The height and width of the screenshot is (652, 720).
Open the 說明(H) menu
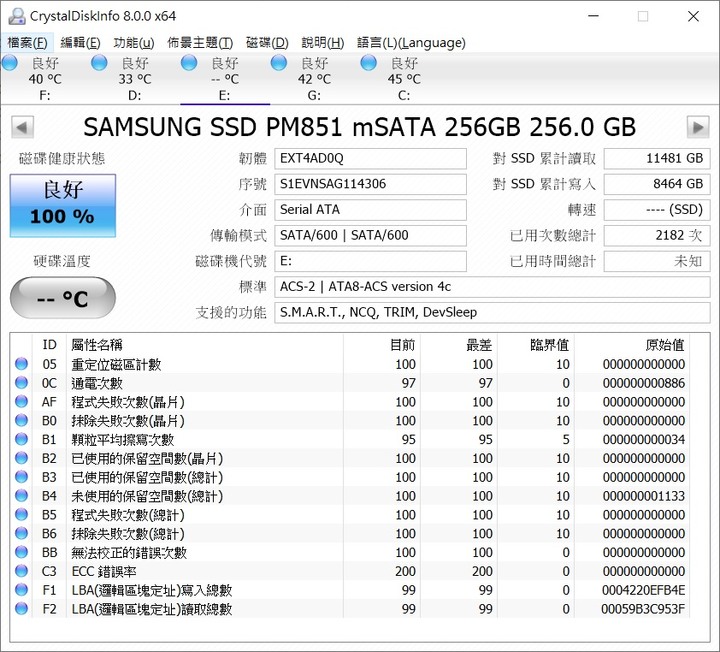(x=322, y=43)
